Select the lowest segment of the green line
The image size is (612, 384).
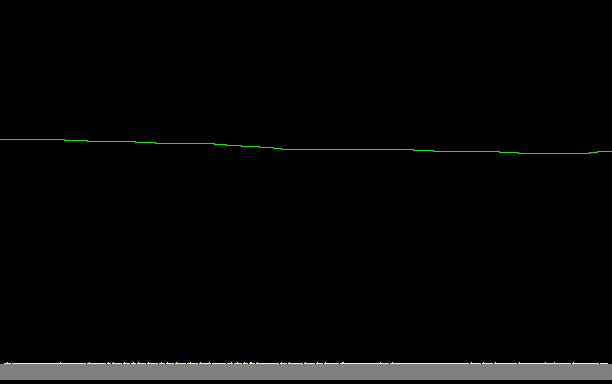pyautogui.click(x=554, y=153)
